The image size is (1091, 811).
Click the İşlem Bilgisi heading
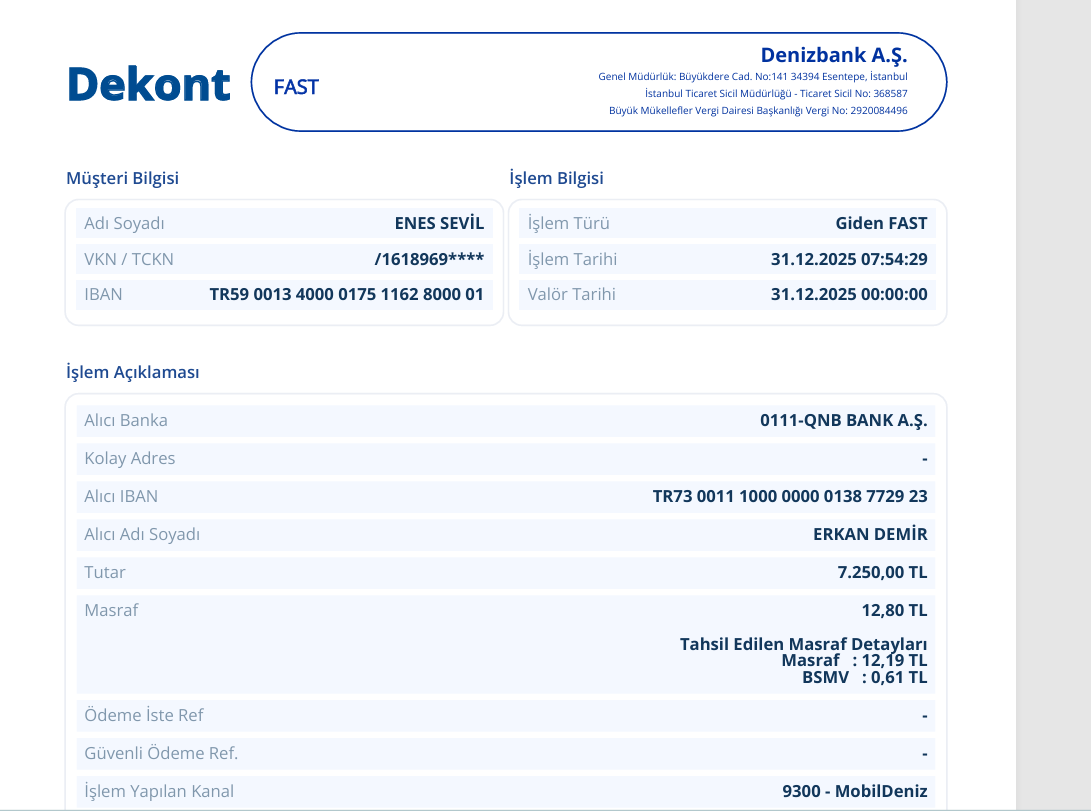tap(556, 178)
